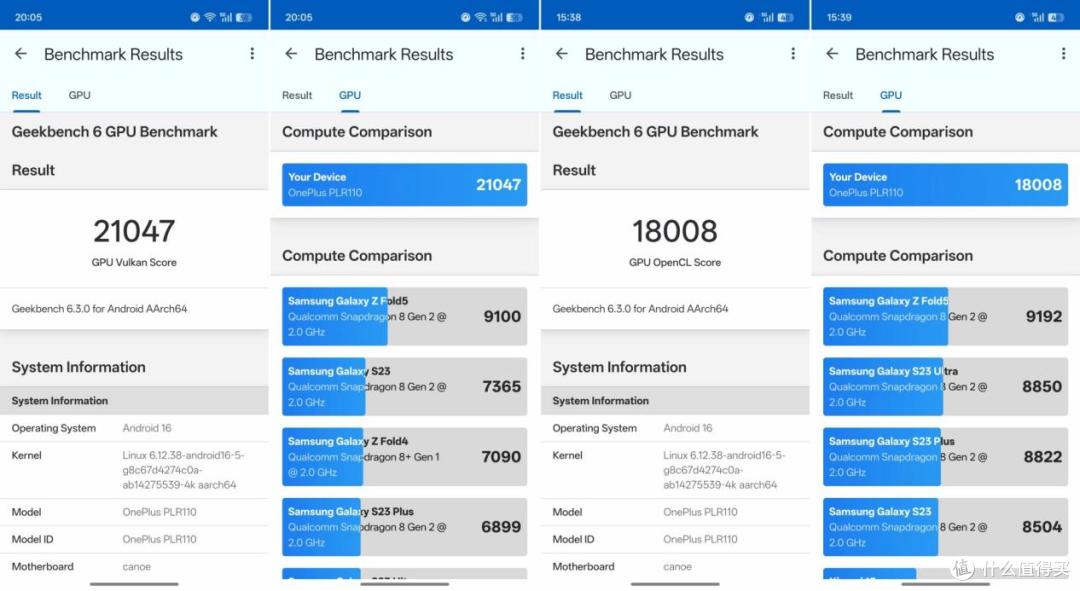Select Samsung Galaxy S23 row scoring 8504
The height and width of the screenshot is (591, 1080).
[945, 527]
